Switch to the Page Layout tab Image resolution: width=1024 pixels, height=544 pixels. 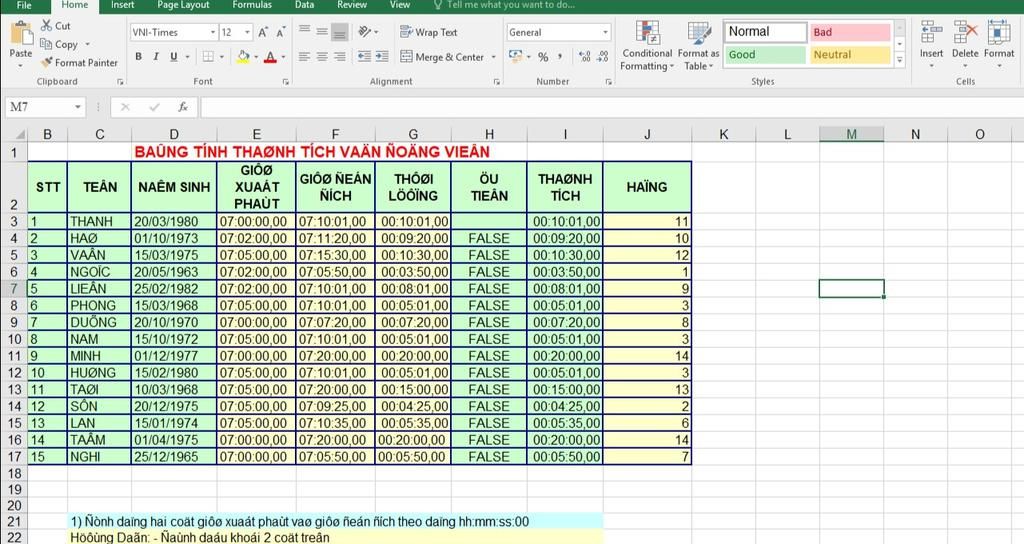(x=184, y=5)
